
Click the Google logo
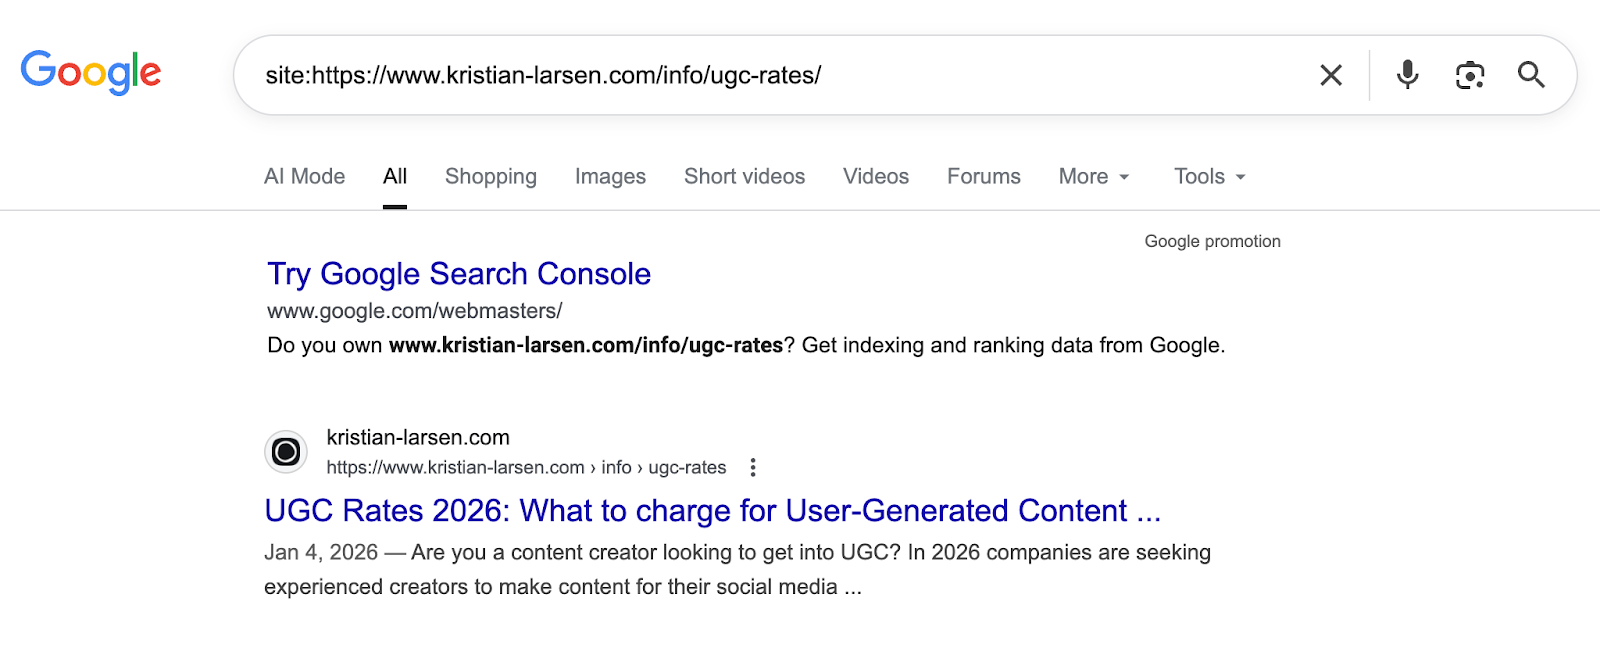coord(91,72)
